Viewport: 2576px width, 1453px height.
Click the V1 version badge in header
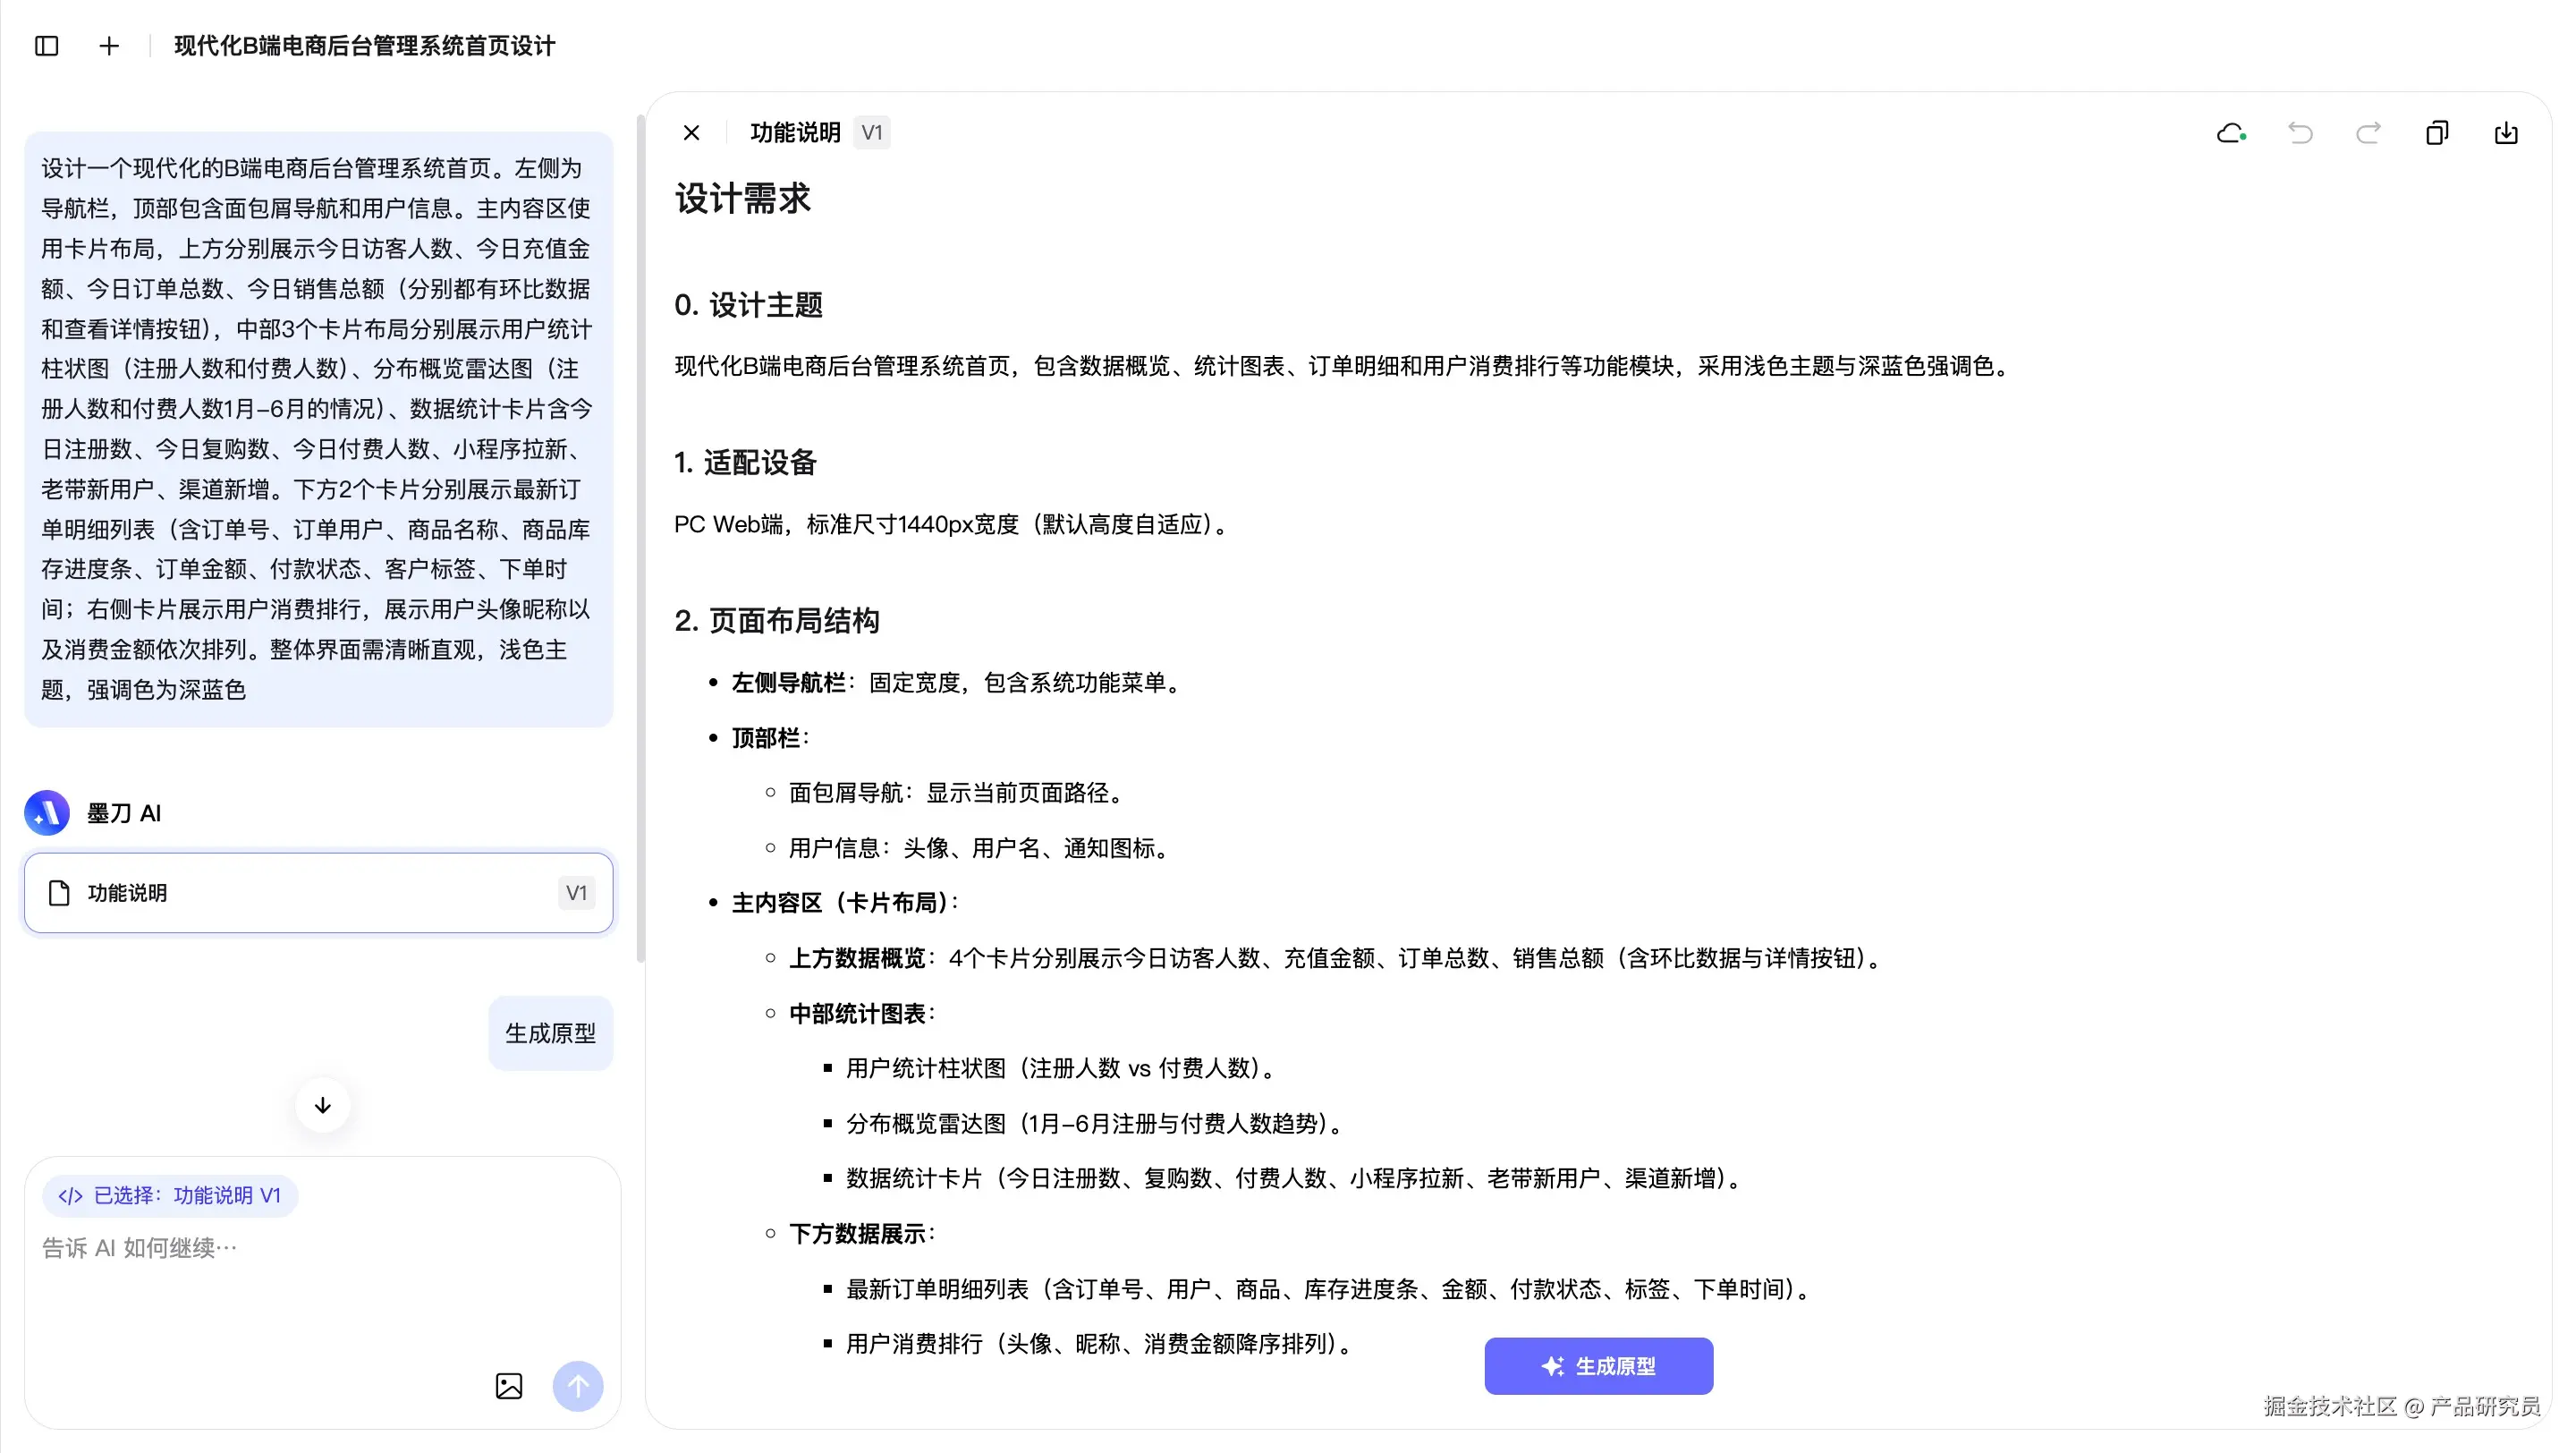(x=871, y=133)
